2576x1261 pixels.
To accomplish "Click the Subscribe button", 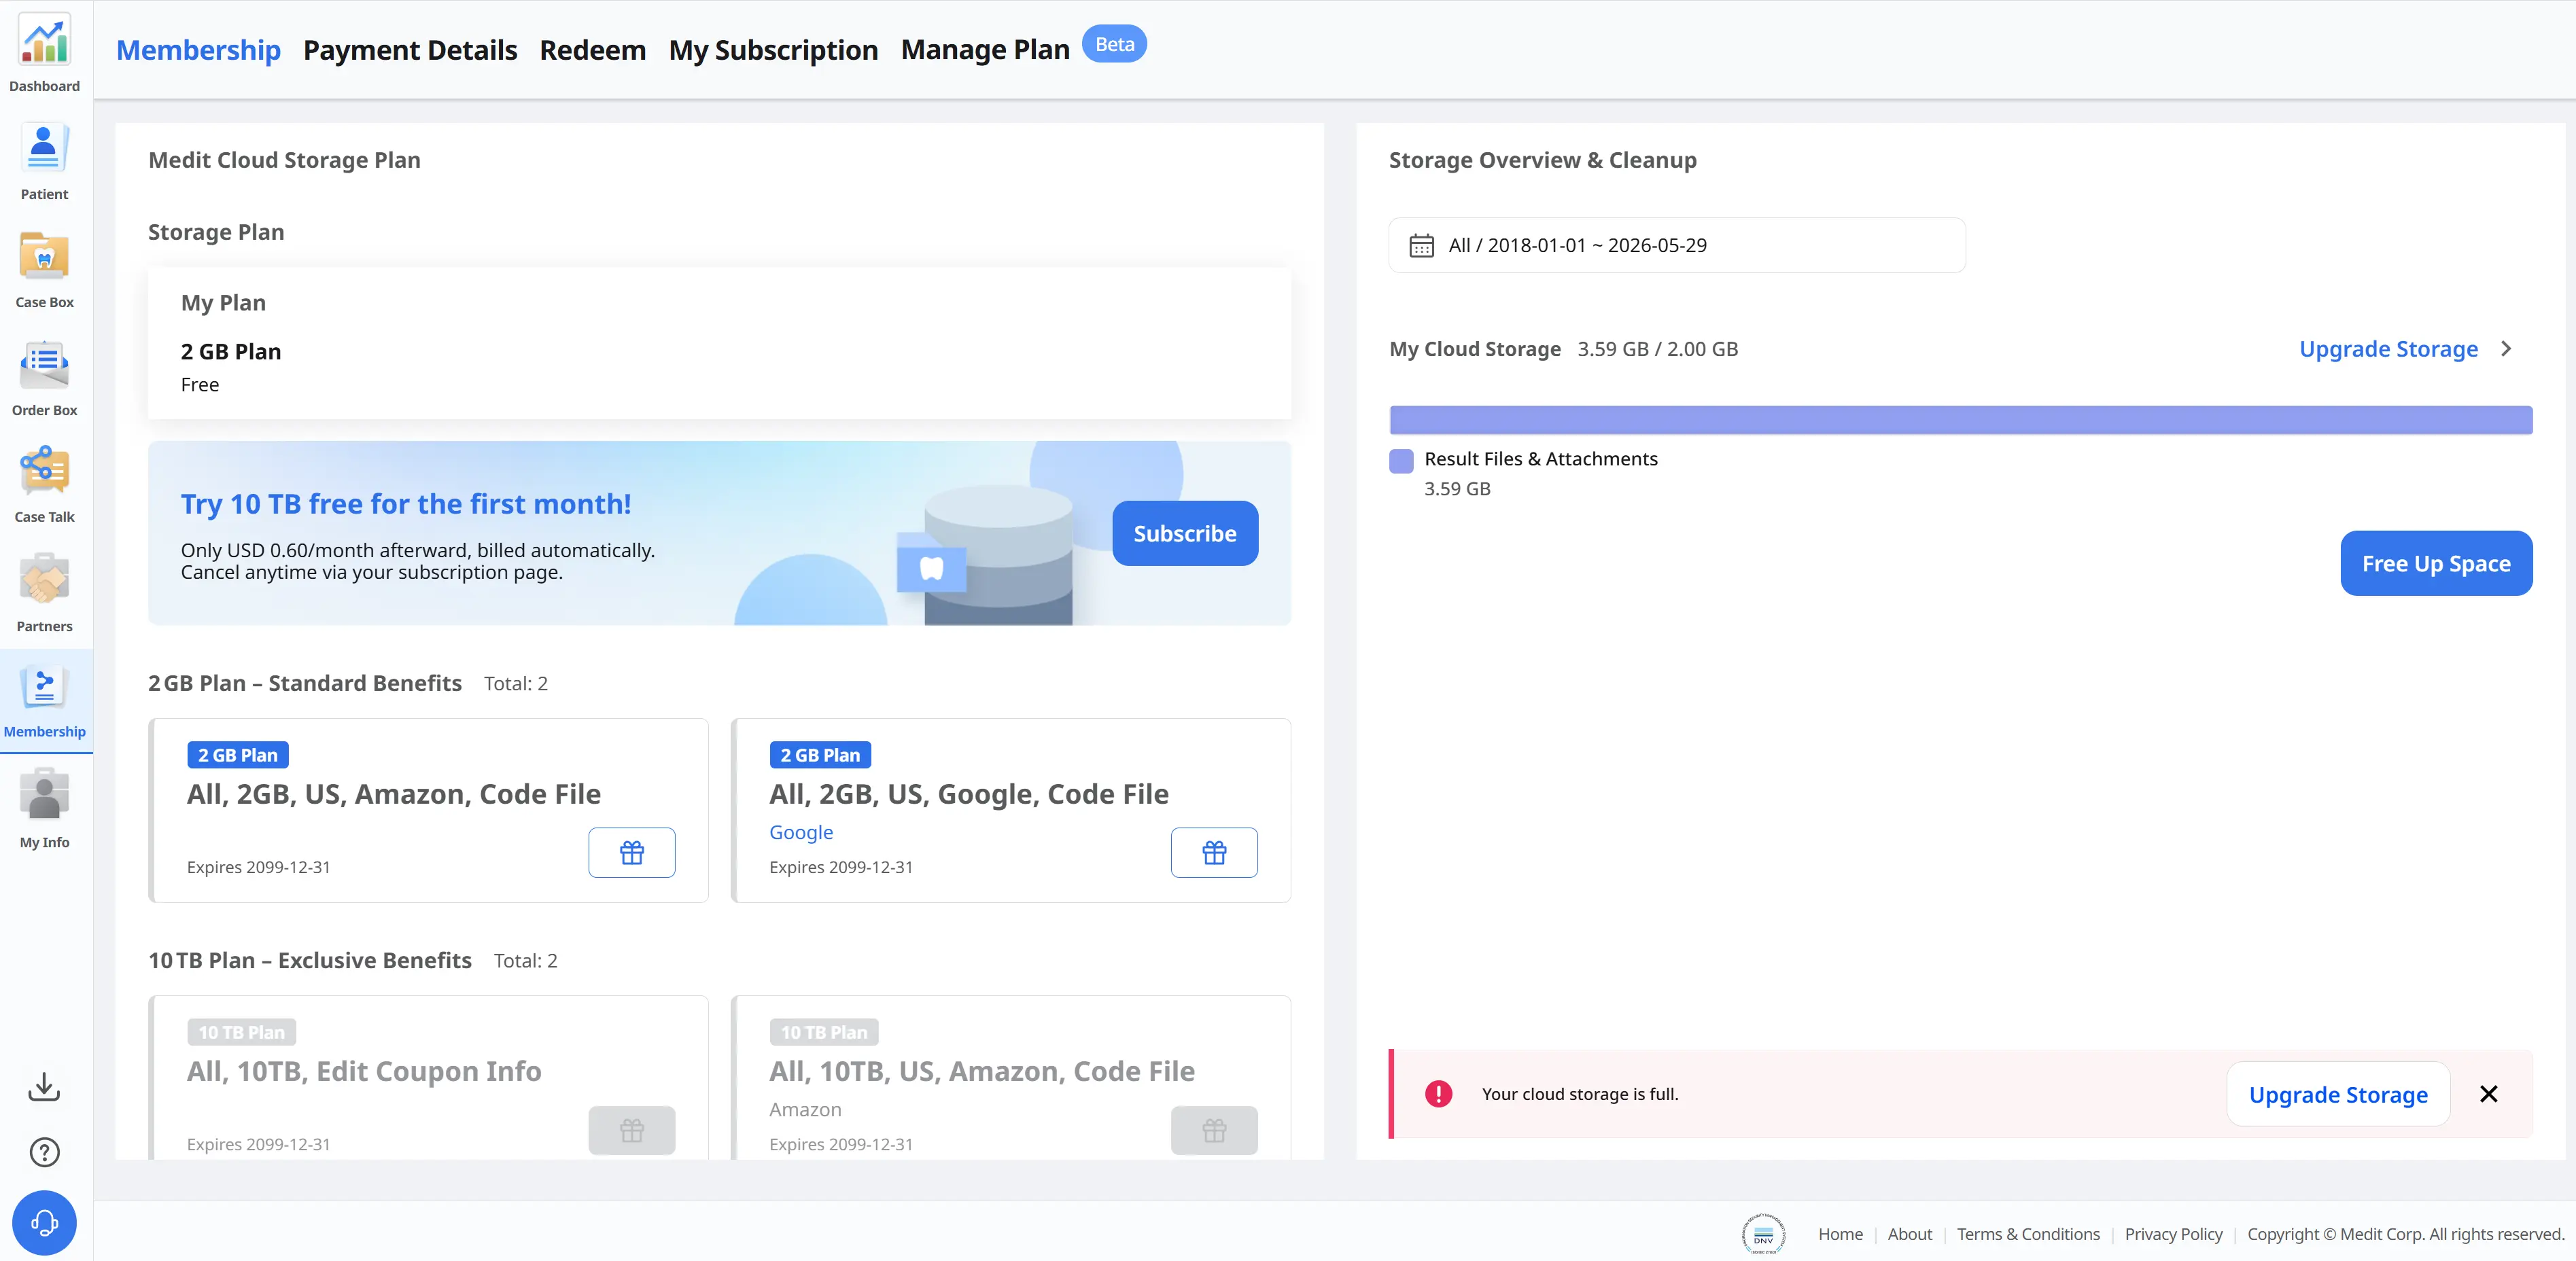I will [1185, 534].
